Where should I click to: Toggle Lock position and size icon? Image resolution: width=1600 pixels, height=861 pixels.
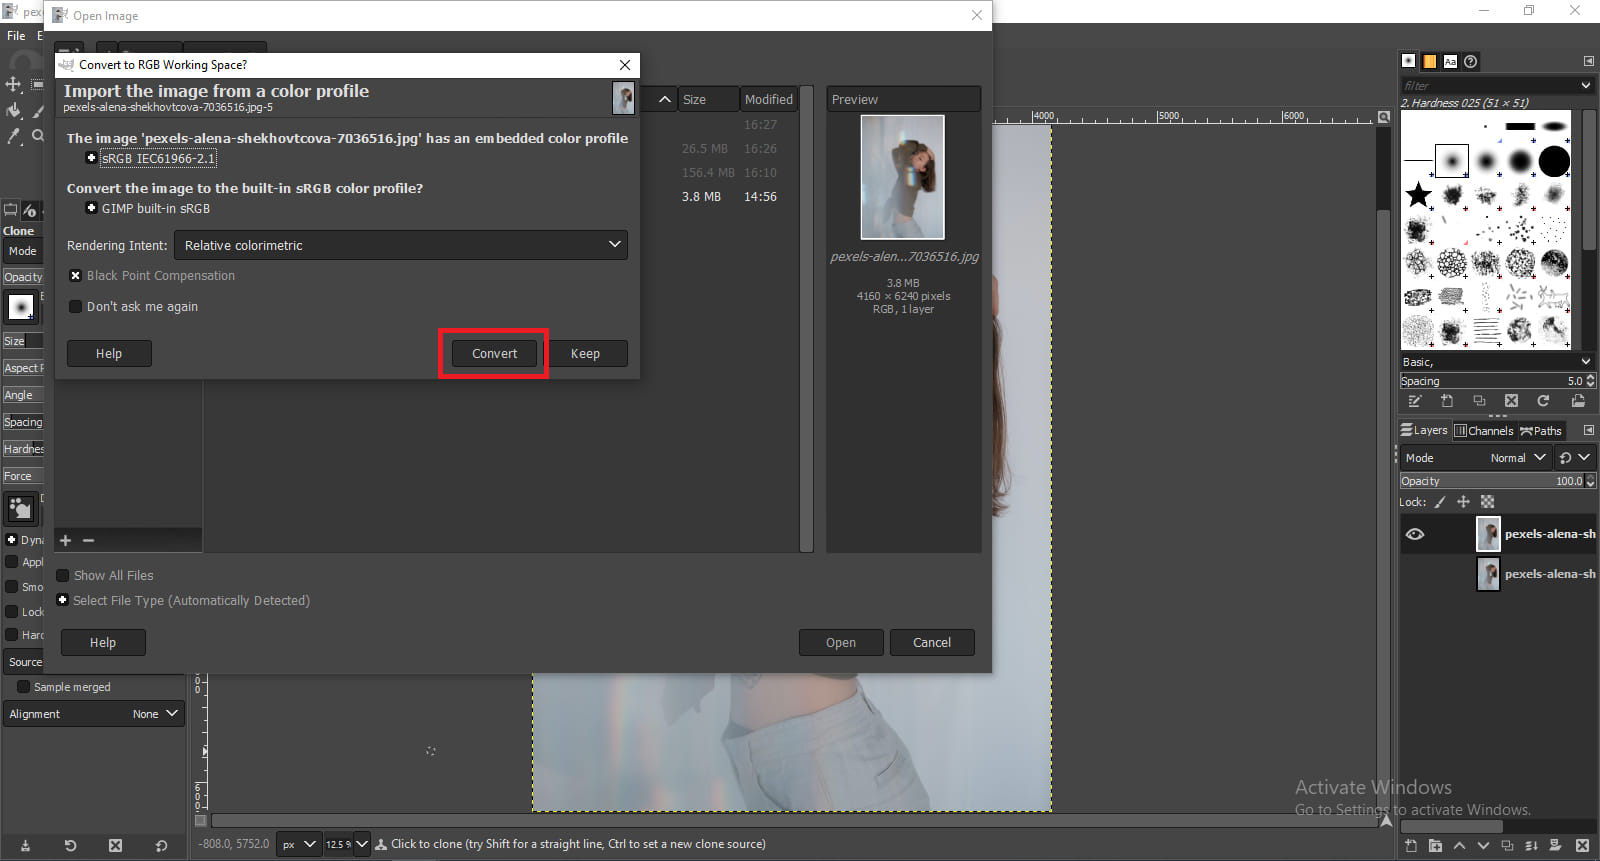click(x=1463, y=502)
